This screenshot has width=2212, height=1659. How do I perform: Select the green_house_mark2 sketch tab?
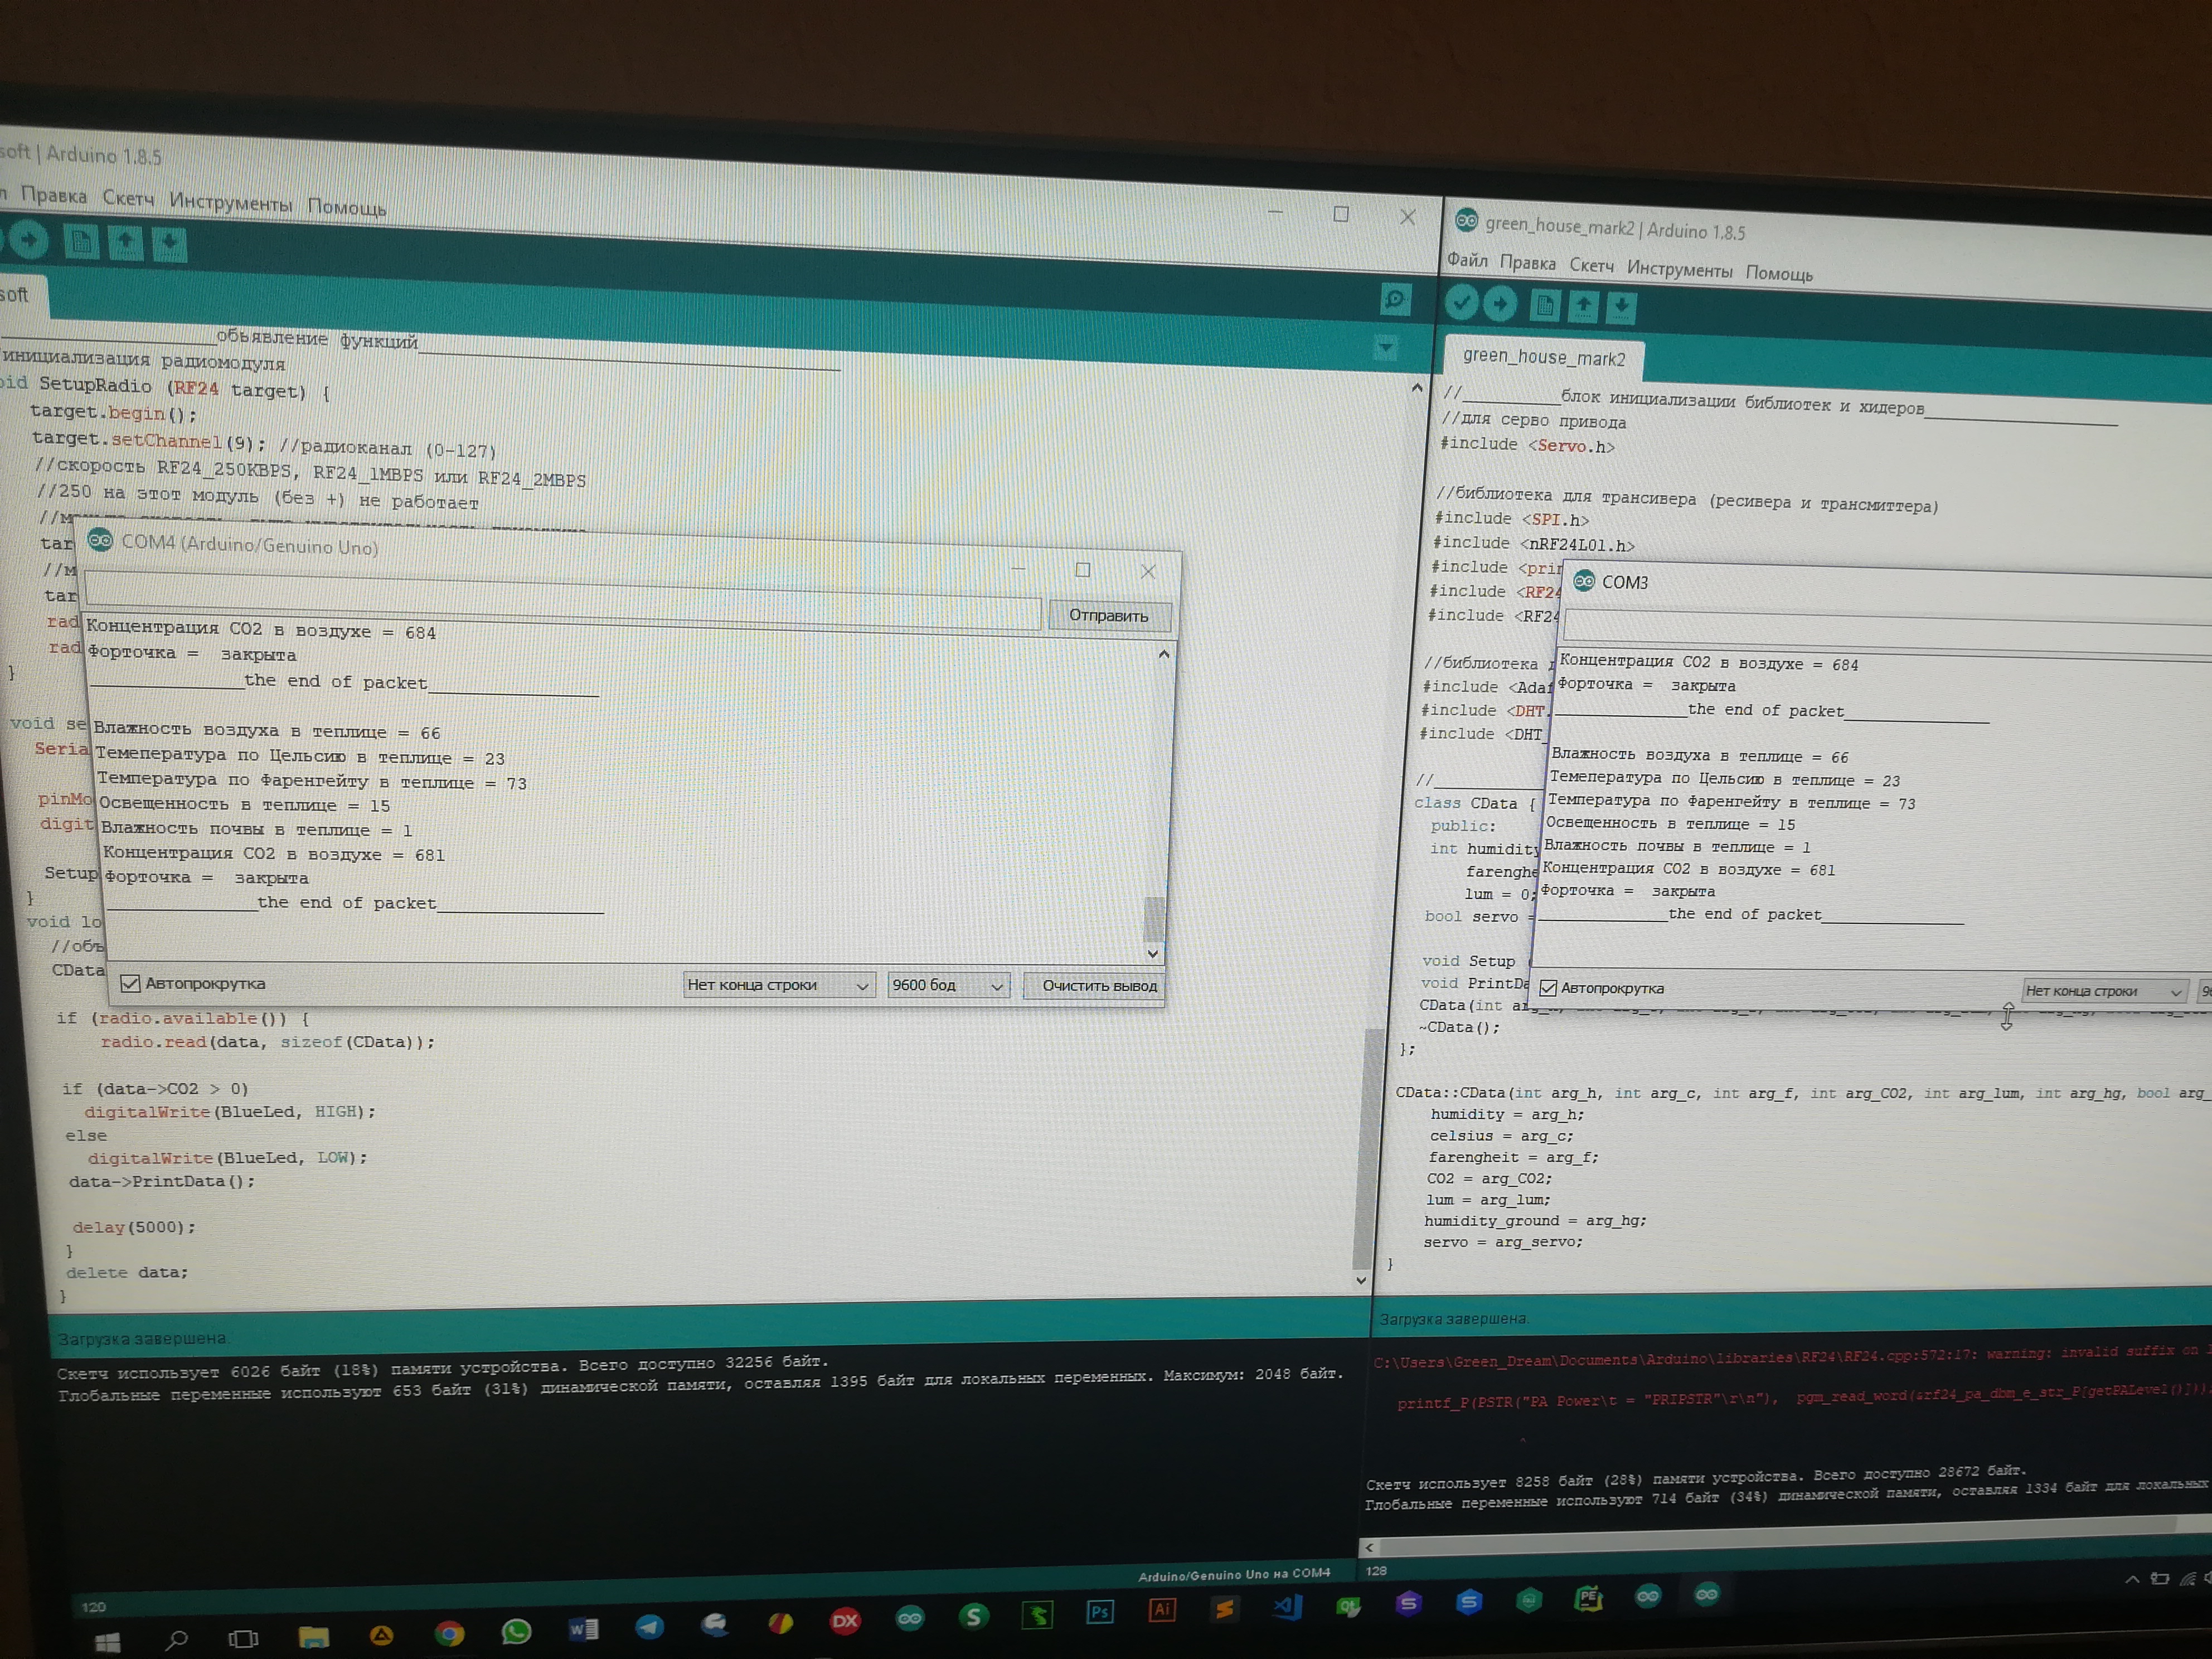pos(1543,357)
